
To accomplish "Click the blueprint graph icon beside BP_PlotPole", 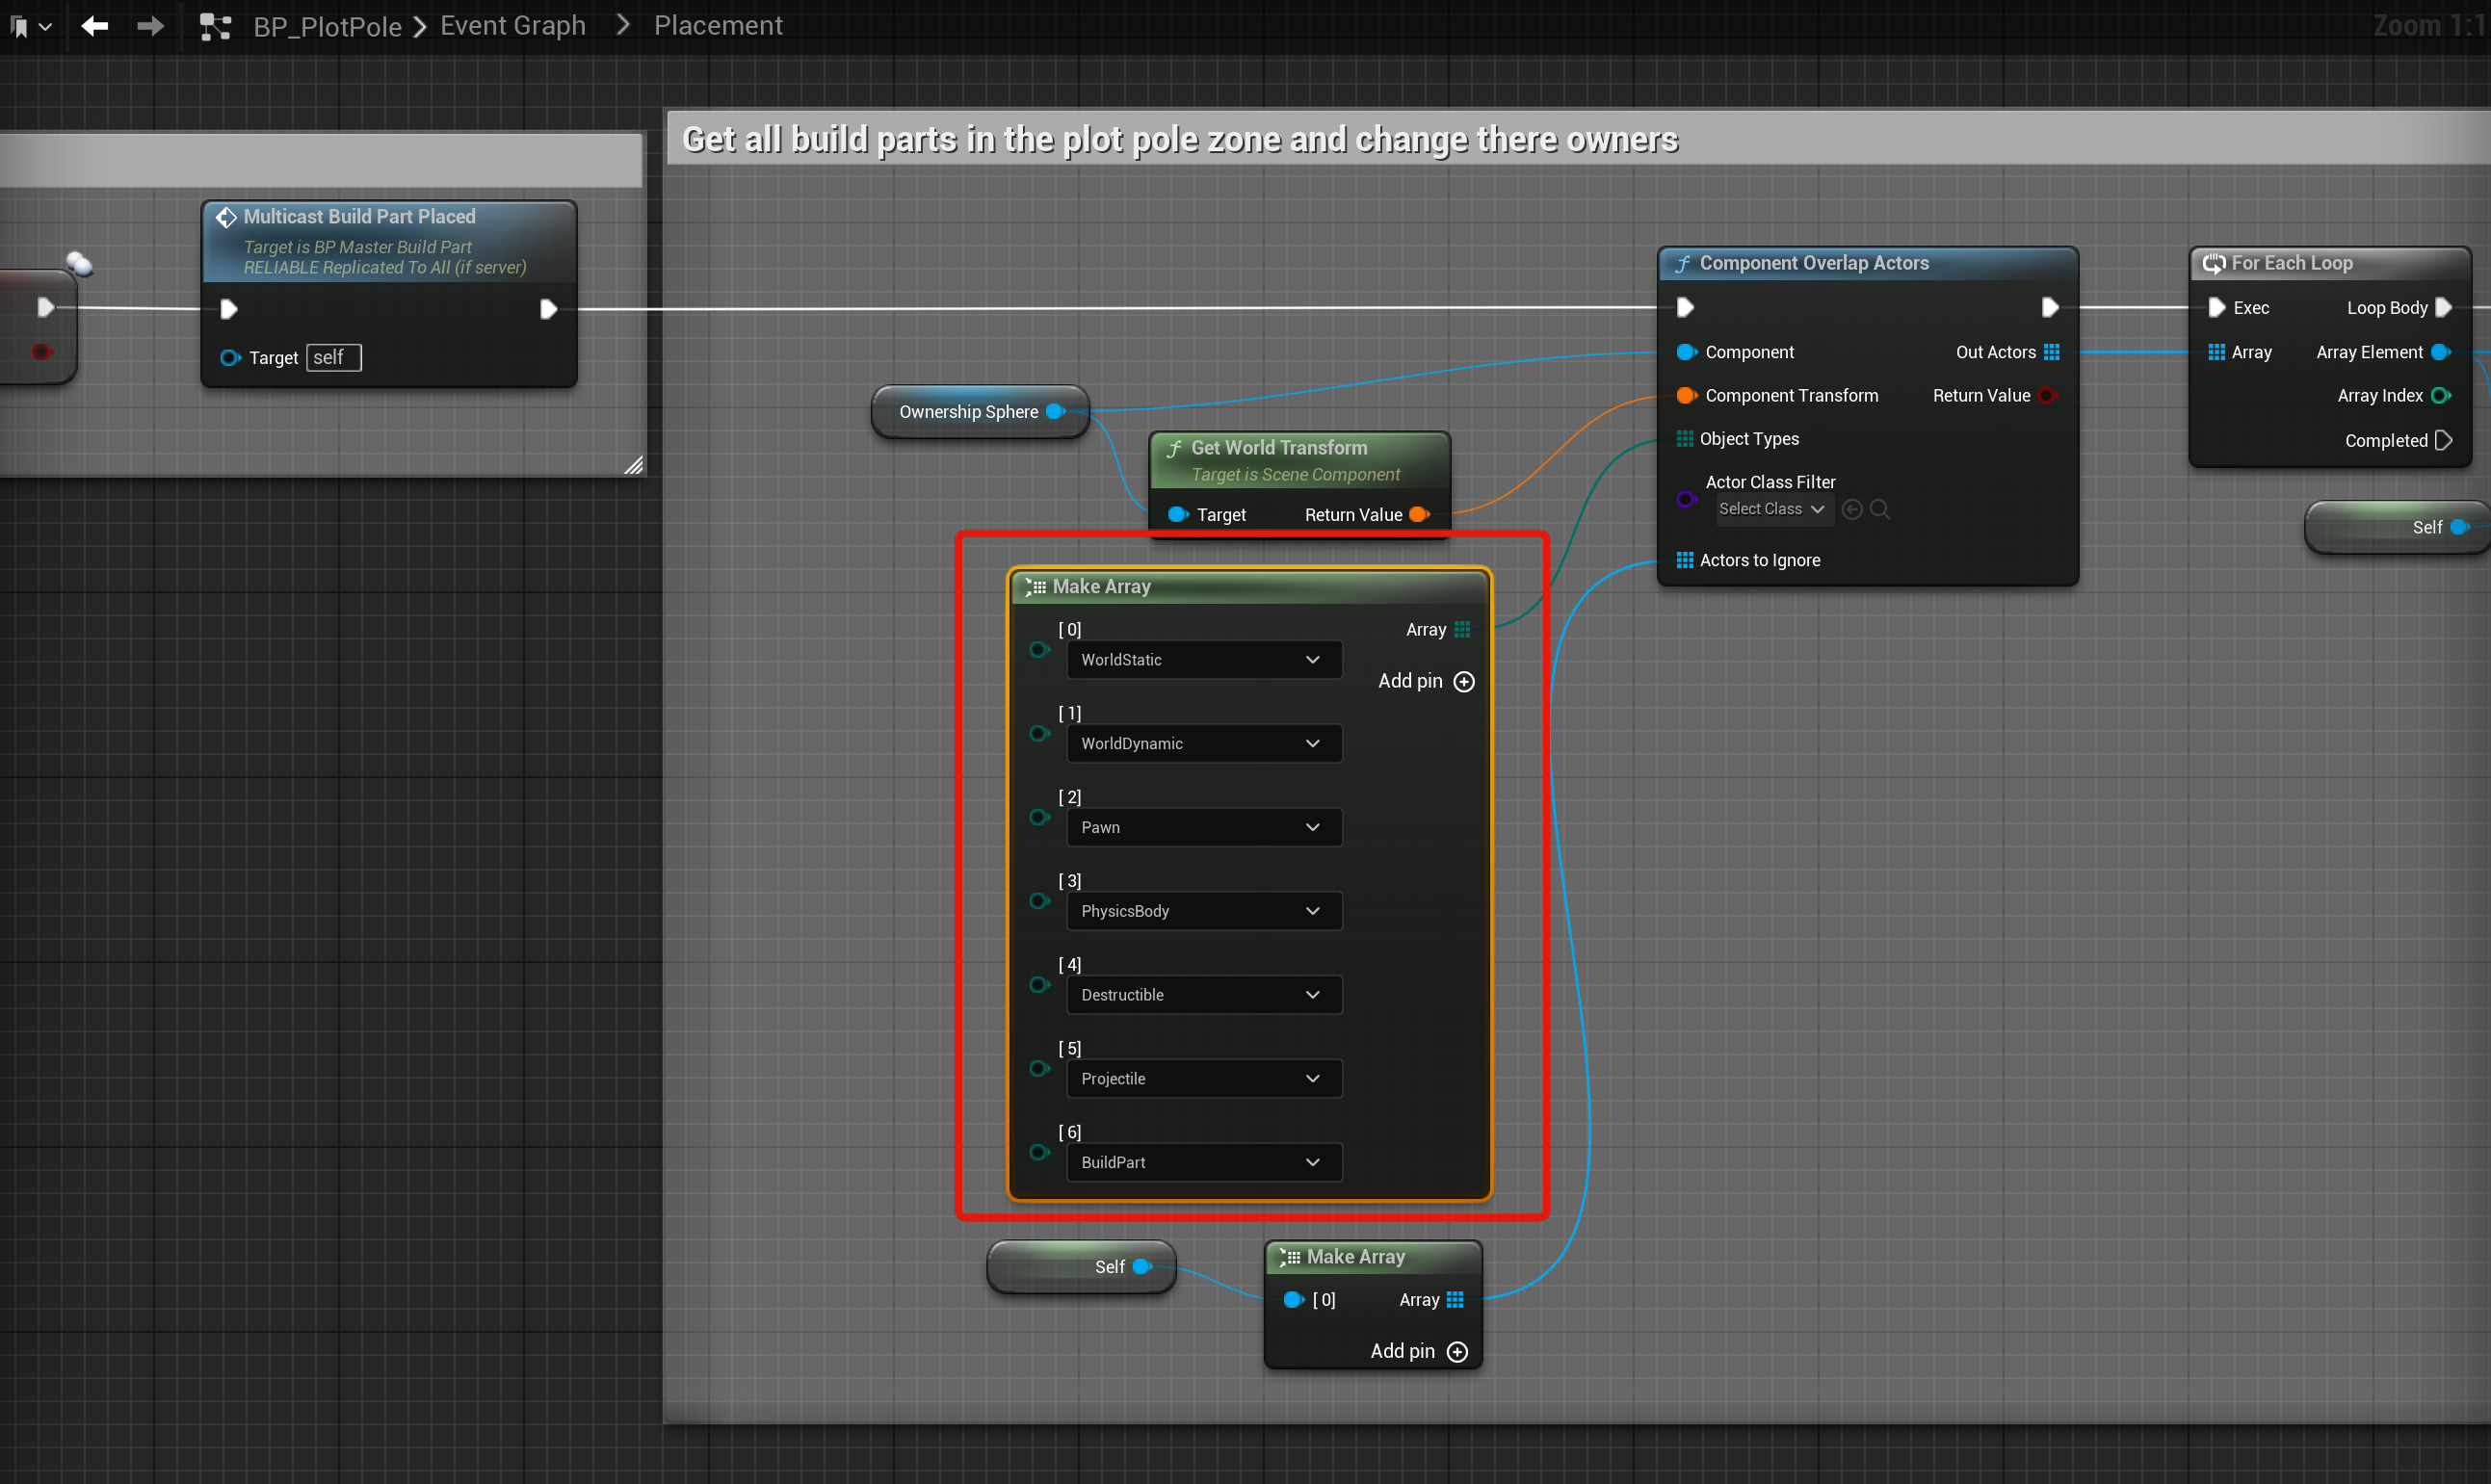I will [215, 26].
